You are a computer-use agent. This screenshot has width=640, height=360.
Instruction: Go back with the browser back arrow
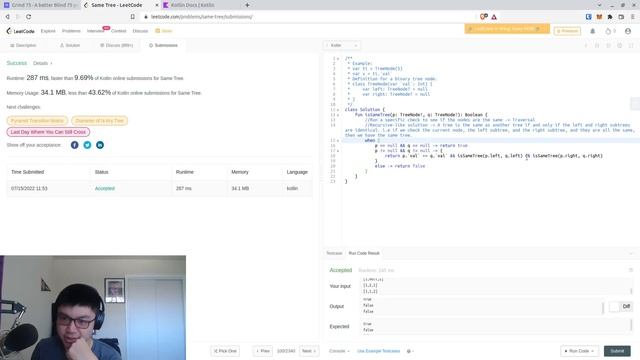point(7,17)
